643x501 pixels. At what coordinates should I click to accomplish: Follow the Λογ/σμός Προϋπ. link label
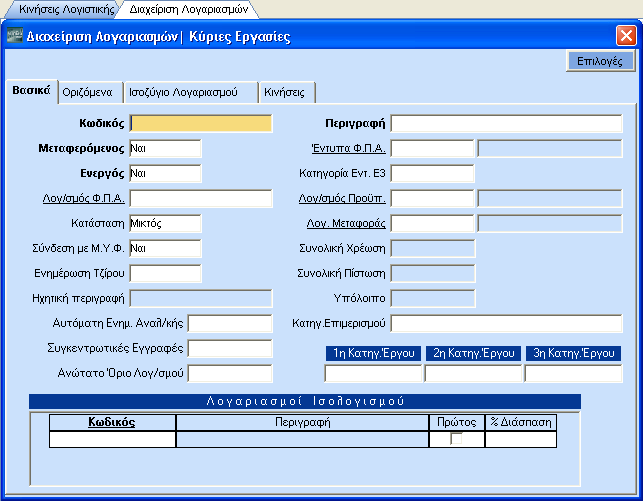click(342, 198)
